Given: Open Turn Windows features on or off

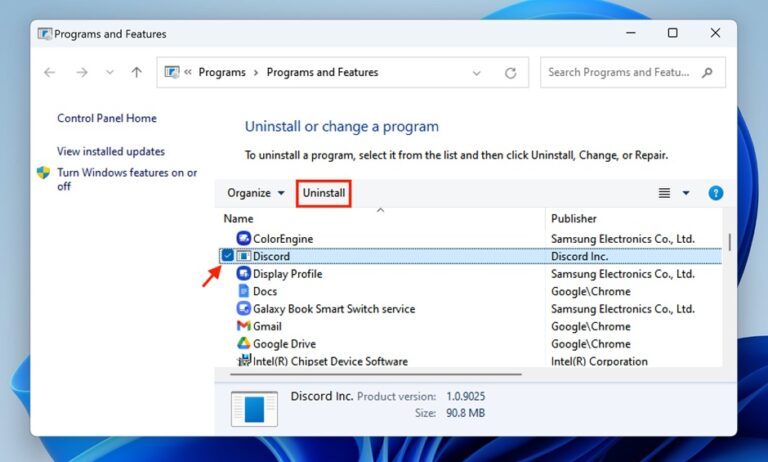Looking at the screenshot, I should (127, 179).
